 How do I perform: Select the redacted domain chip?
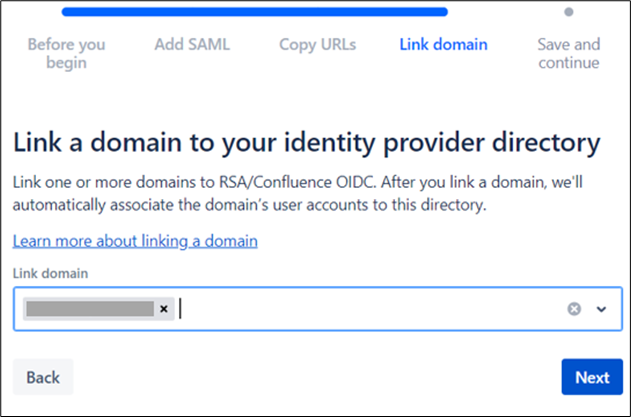pyautogui.click(x=90, y=309)
